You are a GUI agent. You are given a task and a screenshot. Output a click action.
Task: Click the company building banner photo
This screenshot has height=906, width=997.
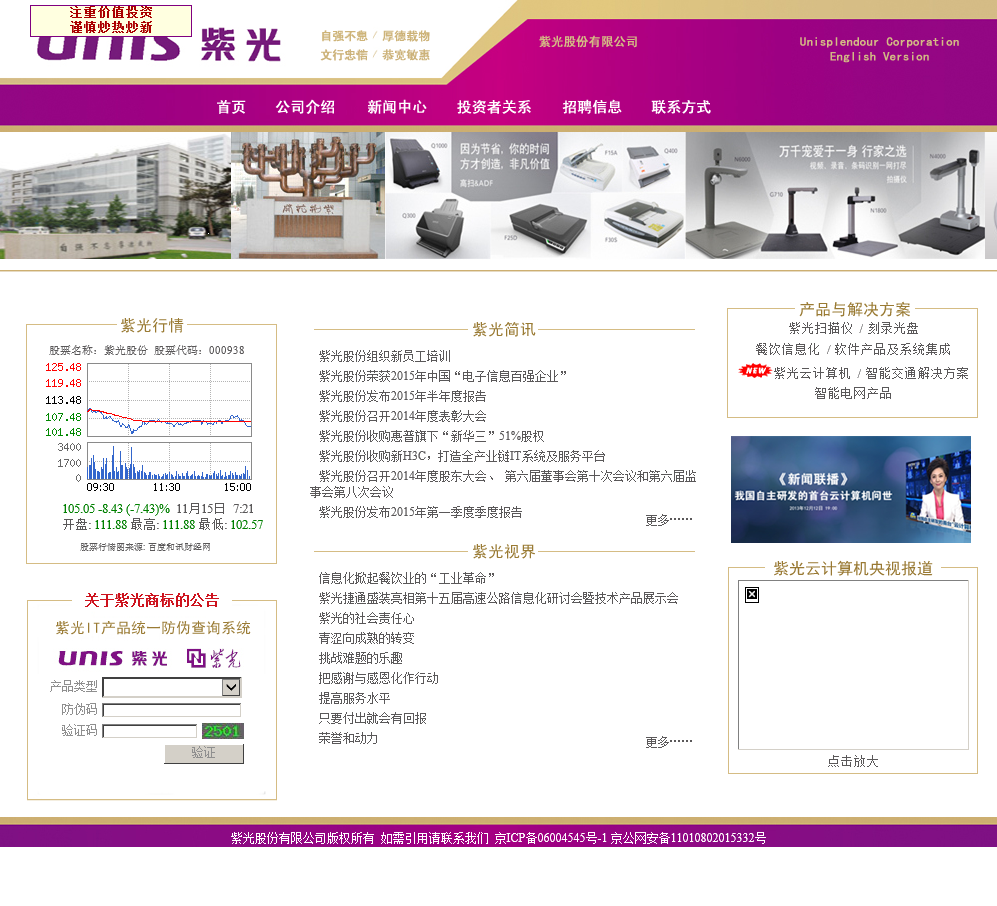115,195
